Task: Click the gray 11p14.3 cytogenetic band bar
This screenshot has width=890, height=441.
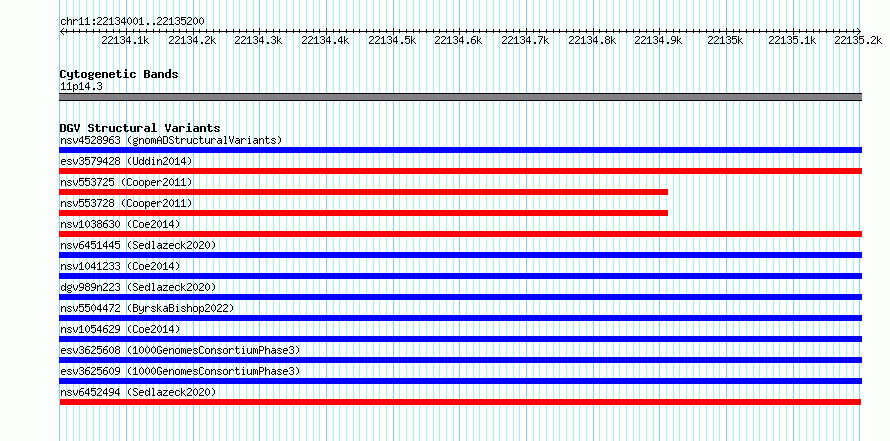Action: pyautogui.click(x=460, y=97)
